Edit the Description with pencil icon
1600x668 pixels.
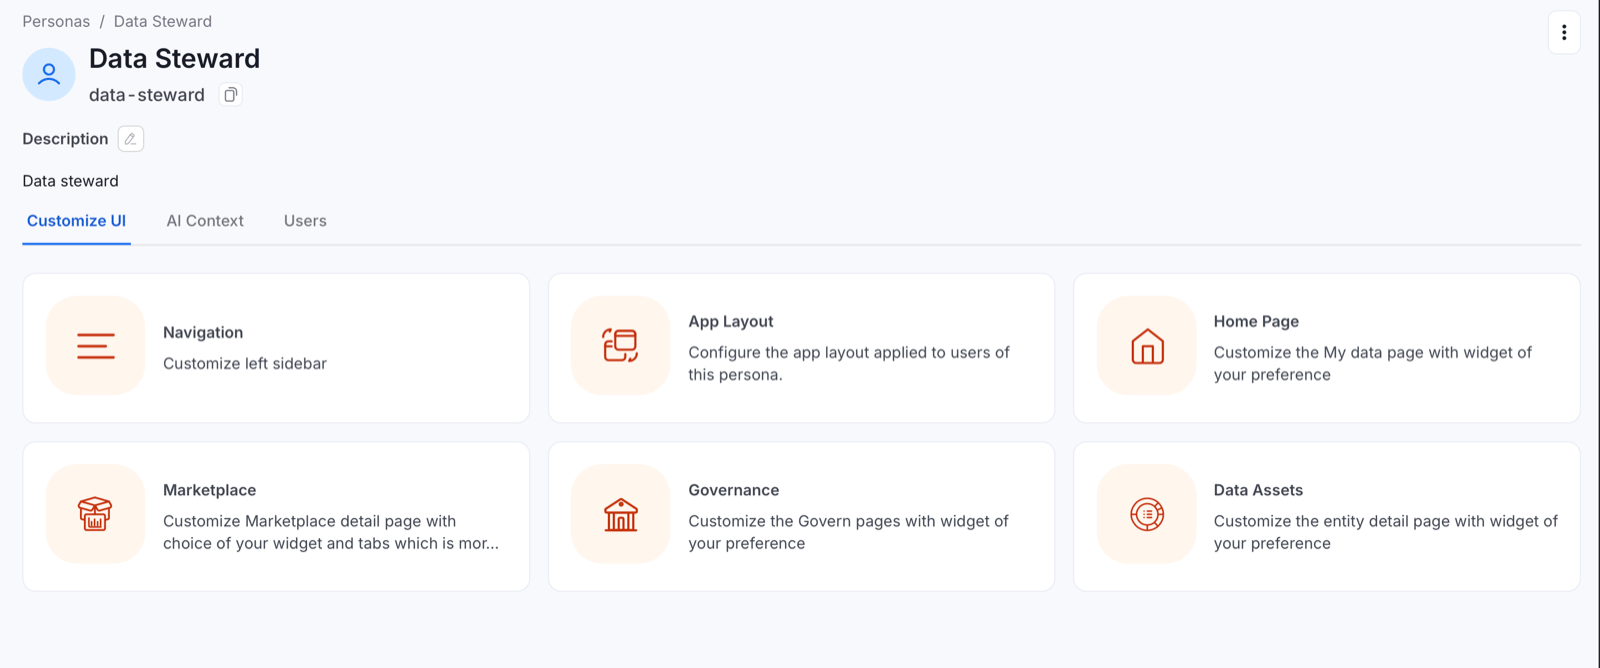coord(131,139)
